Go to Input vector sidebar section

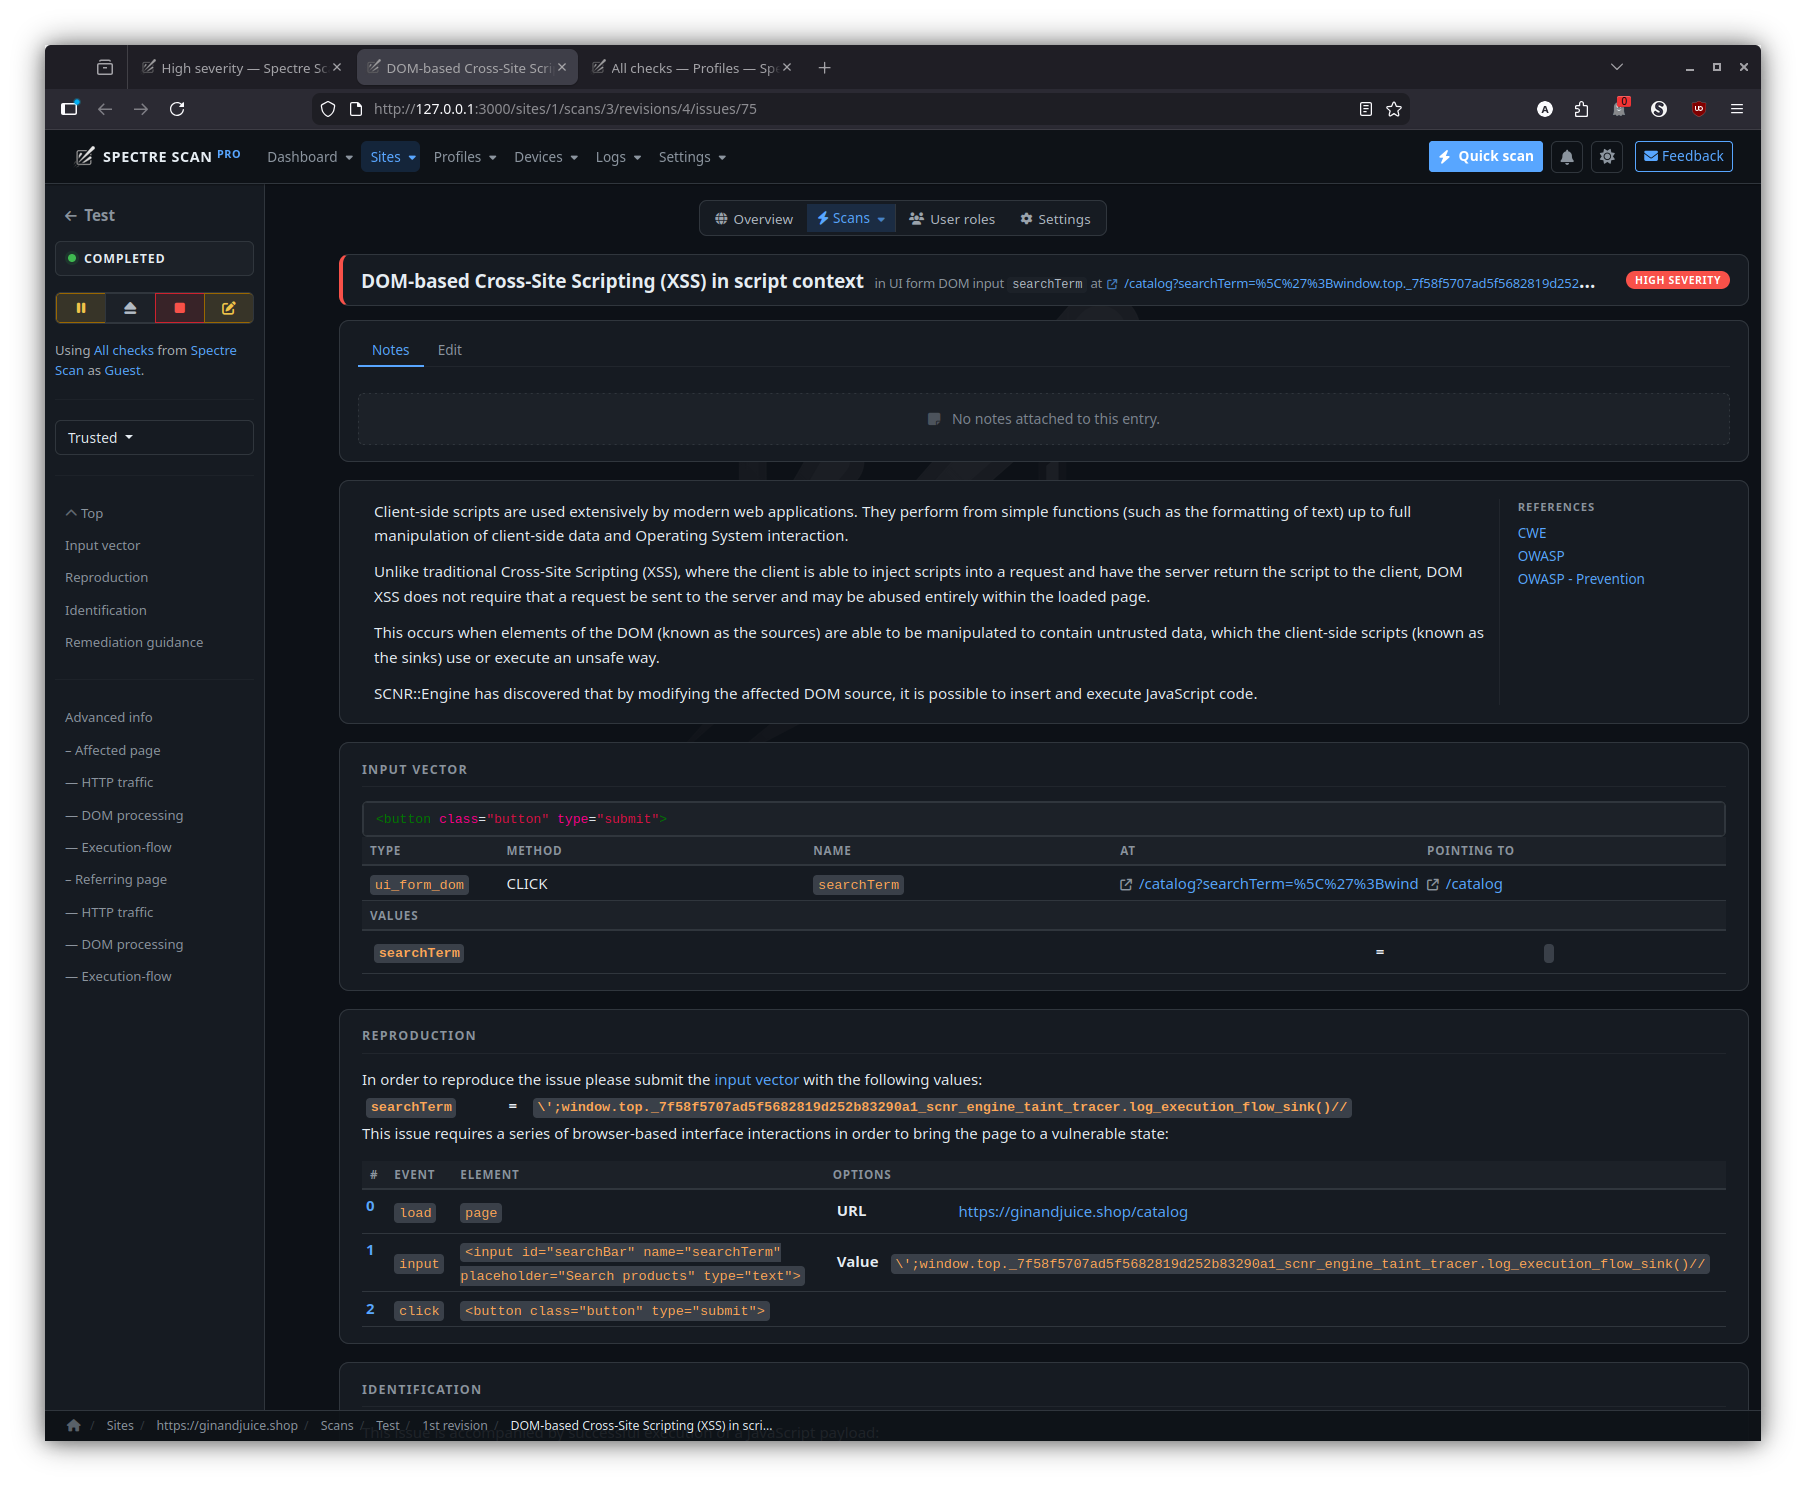point(103,546)
